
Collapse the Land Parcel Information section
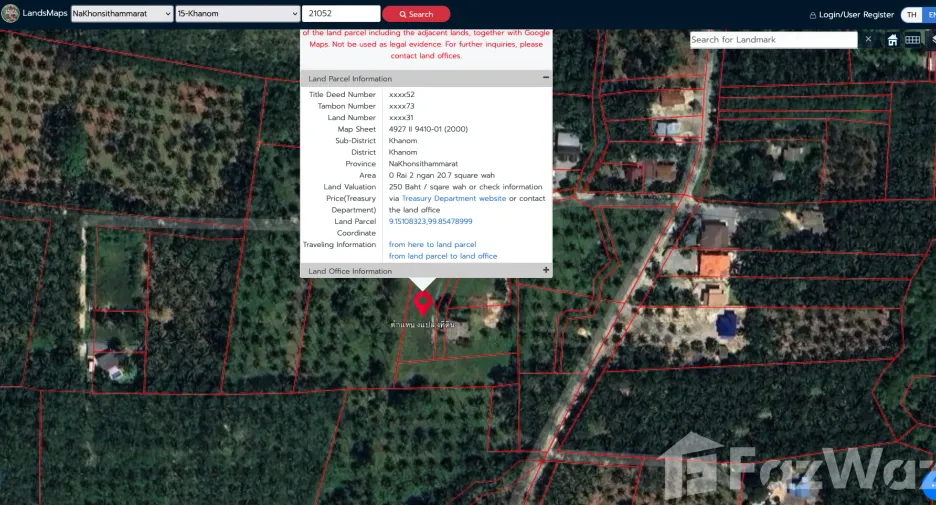point(546,78)
